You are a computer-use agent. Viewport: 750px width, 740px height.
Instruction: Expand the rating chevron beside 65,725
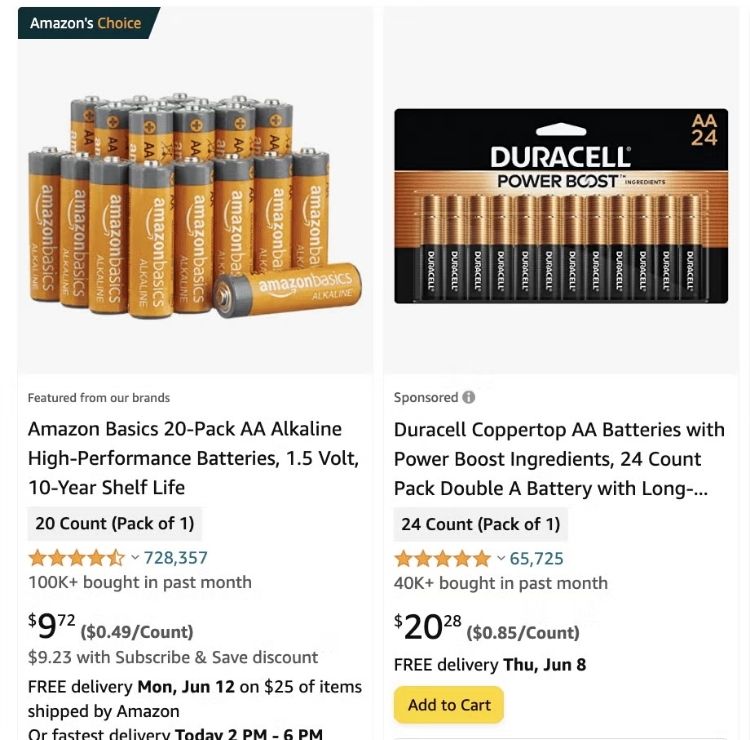(x=501, y=558)
